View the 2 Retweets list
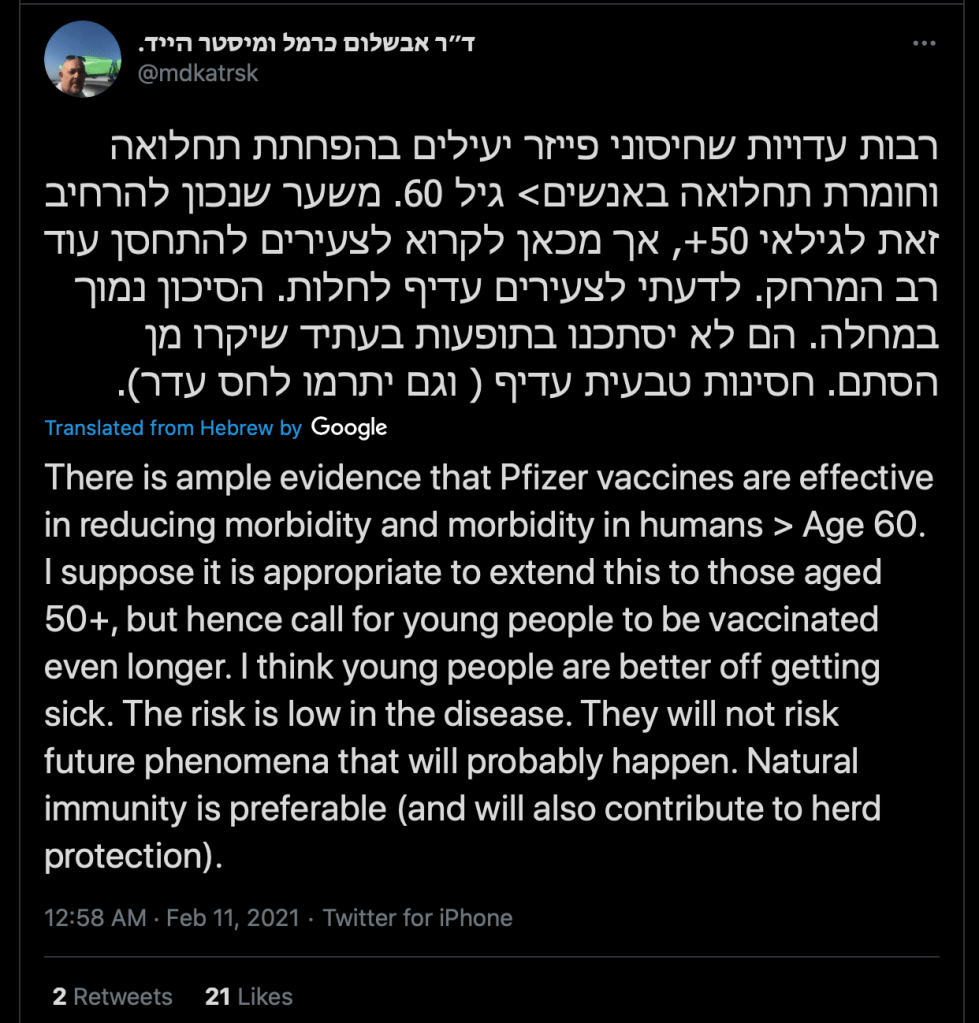979x1023 pixels. pyautogui.click(x=112, y=996)
